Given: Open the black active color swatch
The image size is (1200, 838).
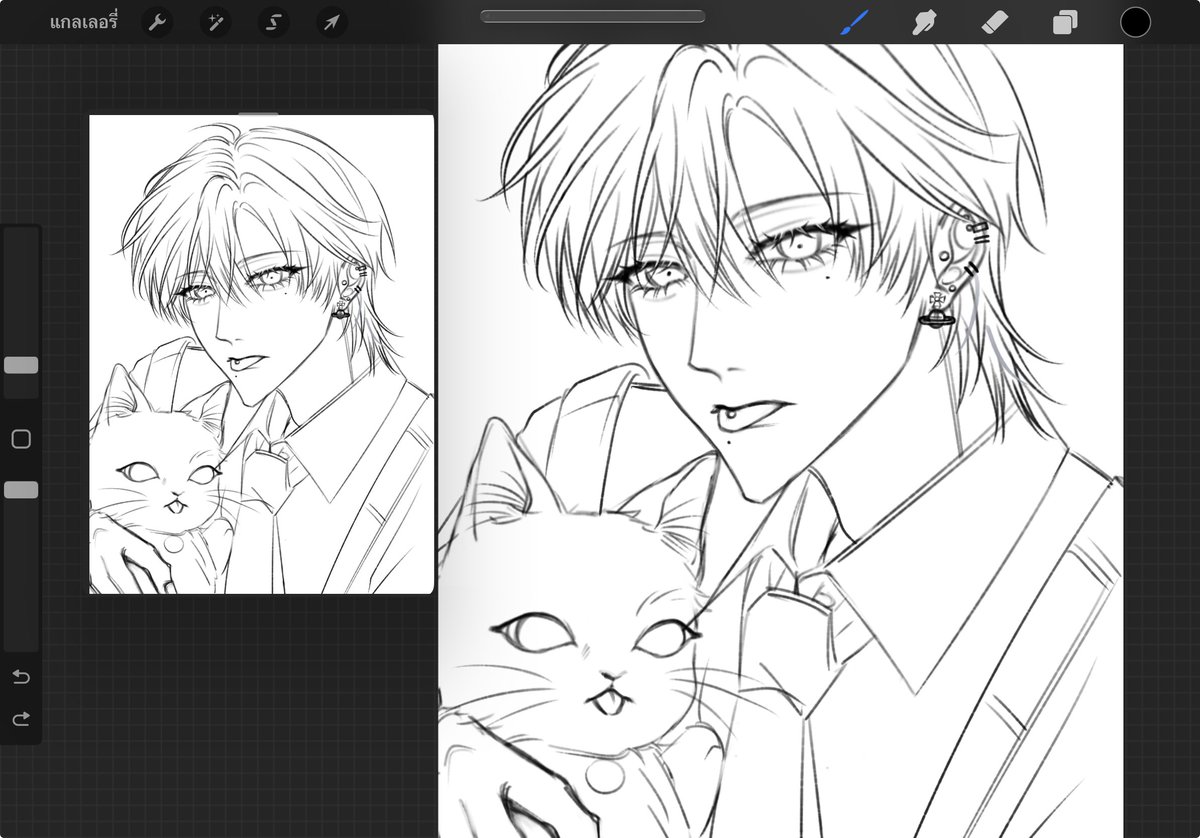Looking at the screenshot, I should 1135,22.
